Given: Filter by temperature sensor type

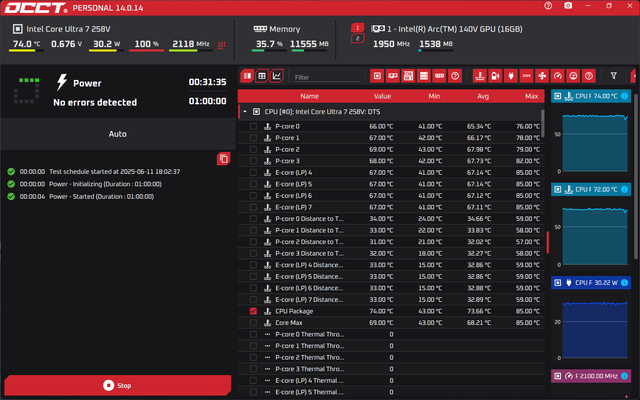Looking at the screenshot, I should 480,76.
